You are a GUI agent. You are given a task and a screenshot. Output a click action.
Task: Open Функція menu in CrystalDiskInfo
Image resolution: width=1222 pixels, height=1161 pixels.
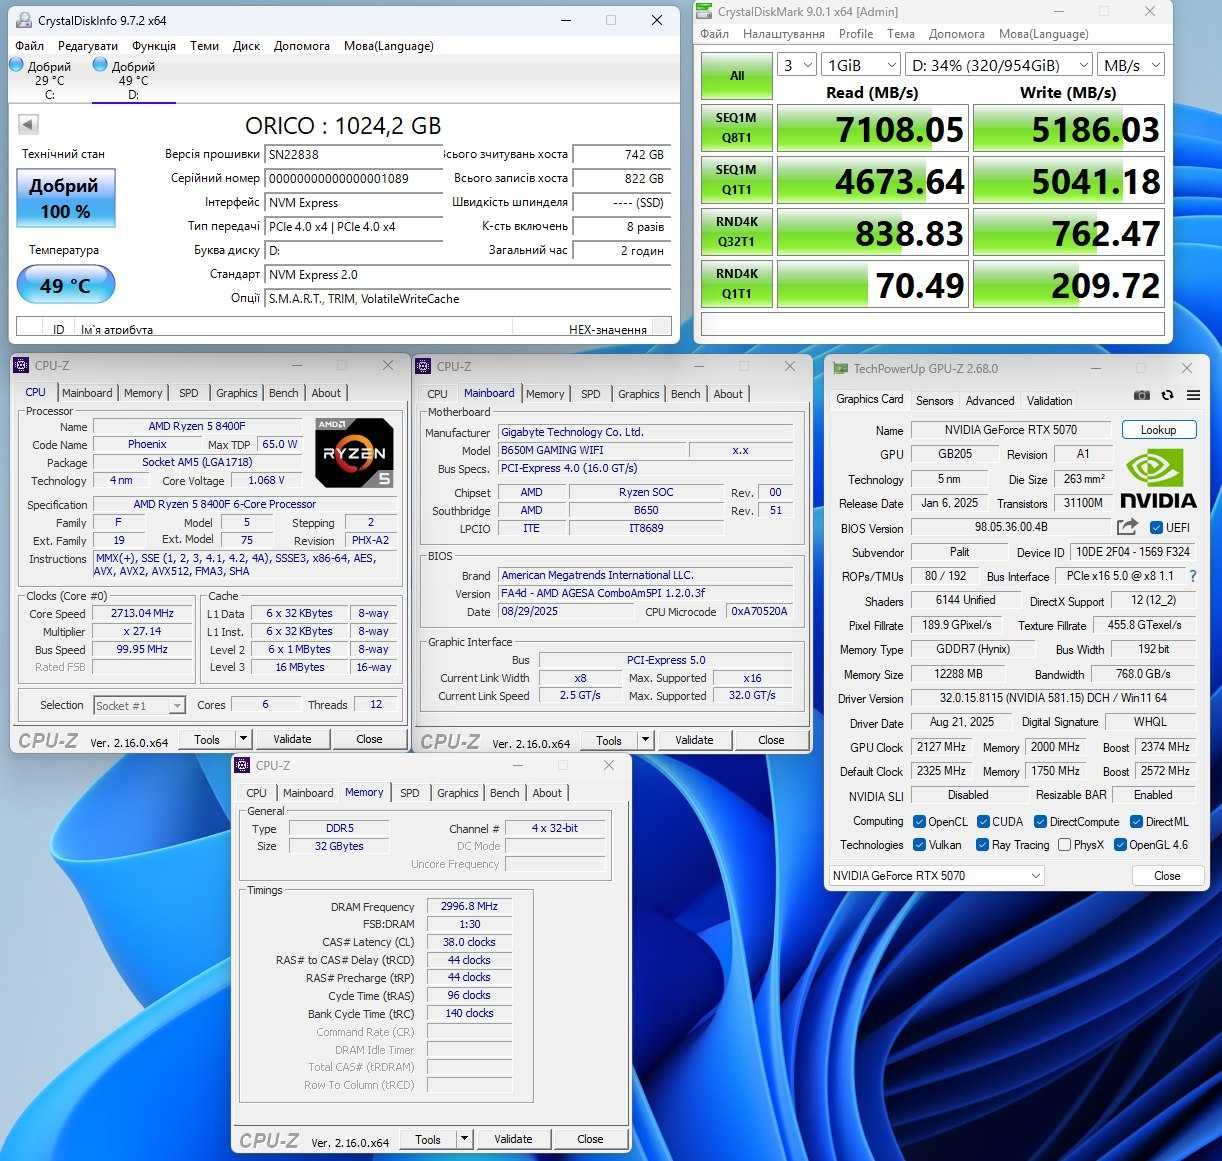click(x=154, y=45)
